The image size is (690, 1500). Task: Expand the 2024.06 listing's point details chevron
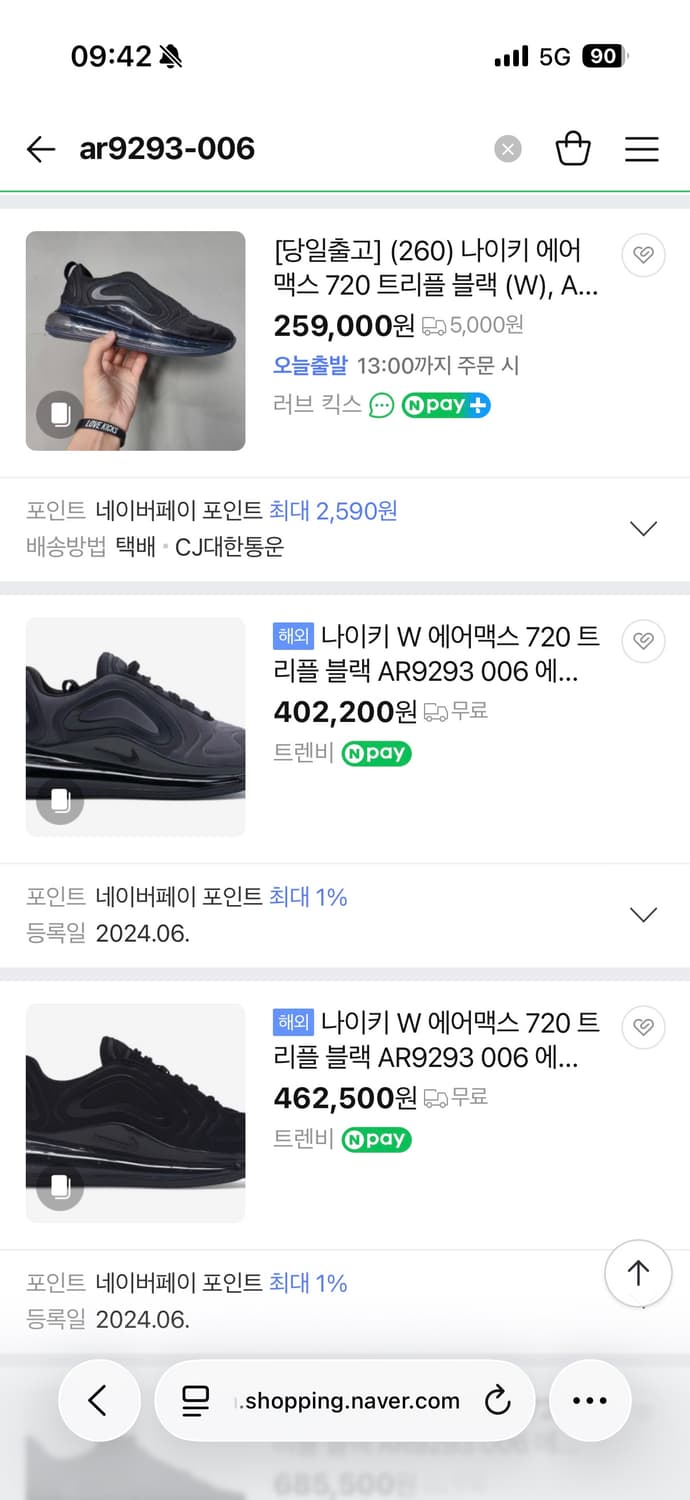(643, 914)
